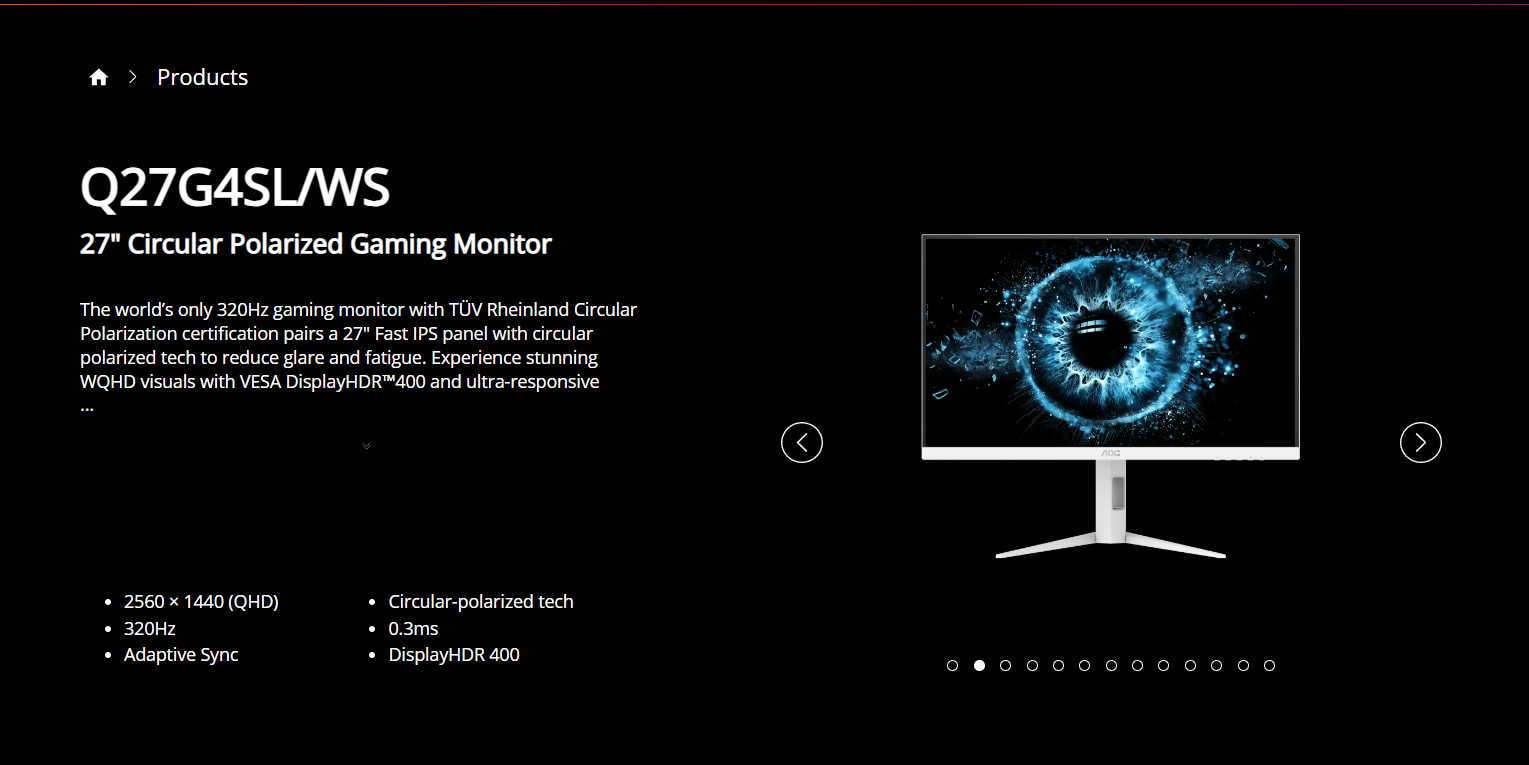Switch to the eighth carousel dot
The height and width of the screenshot is (765, 1529).
[1137, 665]
